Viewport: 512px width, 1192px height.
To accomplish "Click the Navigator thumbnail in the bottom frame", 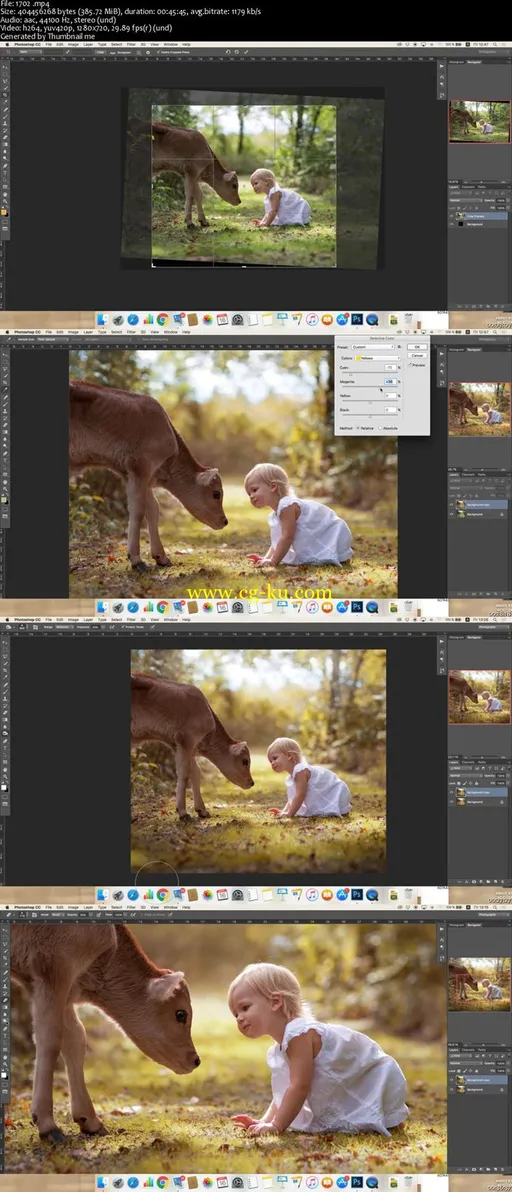I will 479,984.
